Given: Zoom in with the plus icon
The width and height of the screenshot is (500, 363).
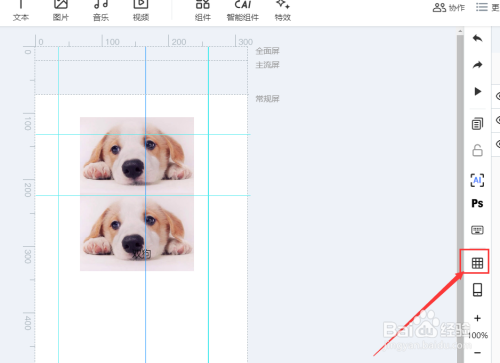Looking at the screenshot, I should 477,318.
